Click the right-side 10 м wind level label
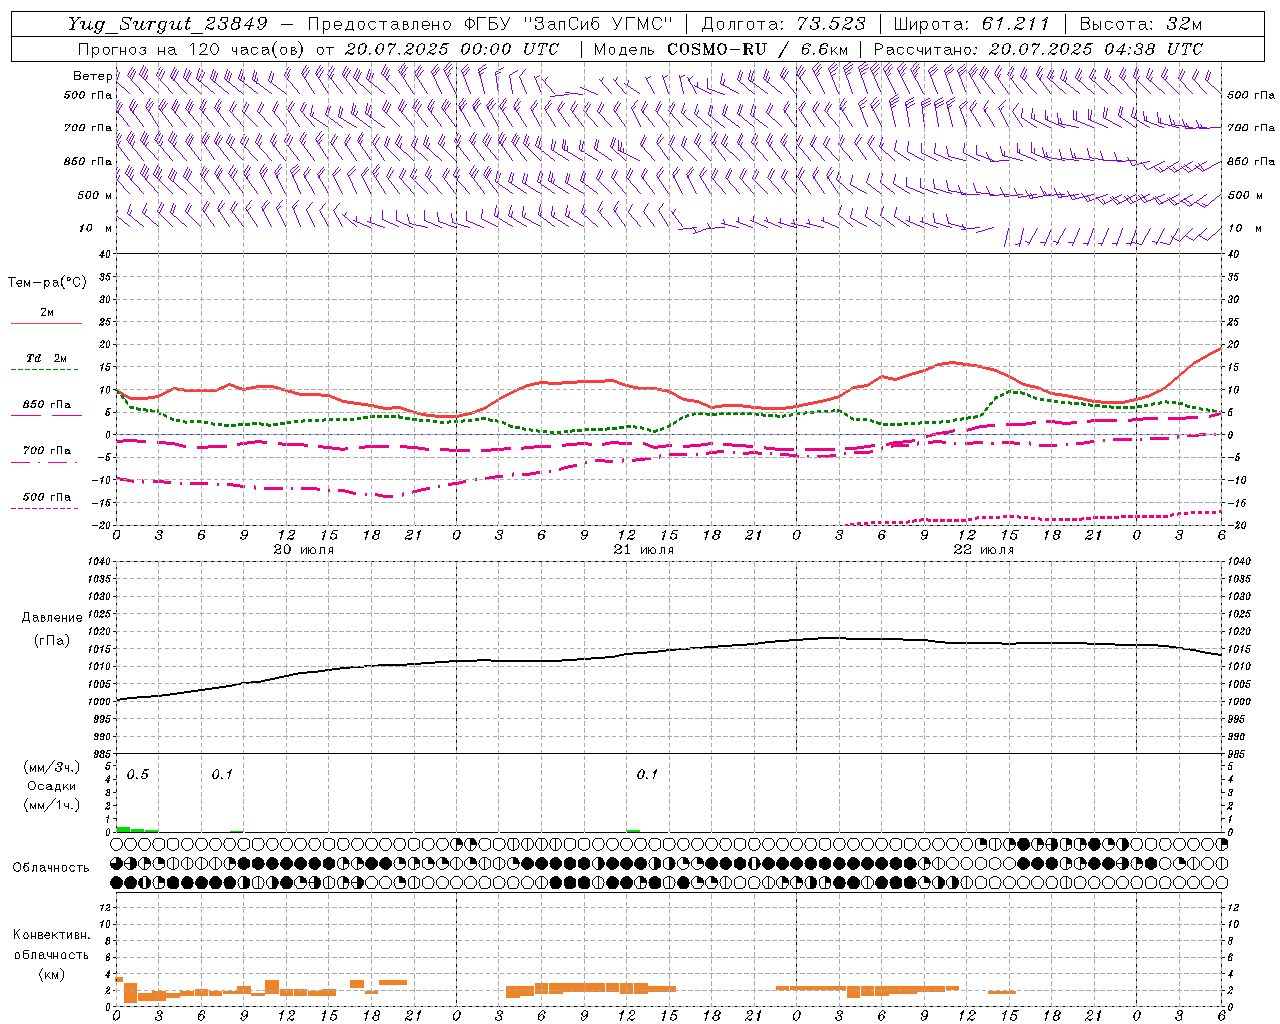This screenshot has height=1024, width=1280. [x=1245, y=228]
